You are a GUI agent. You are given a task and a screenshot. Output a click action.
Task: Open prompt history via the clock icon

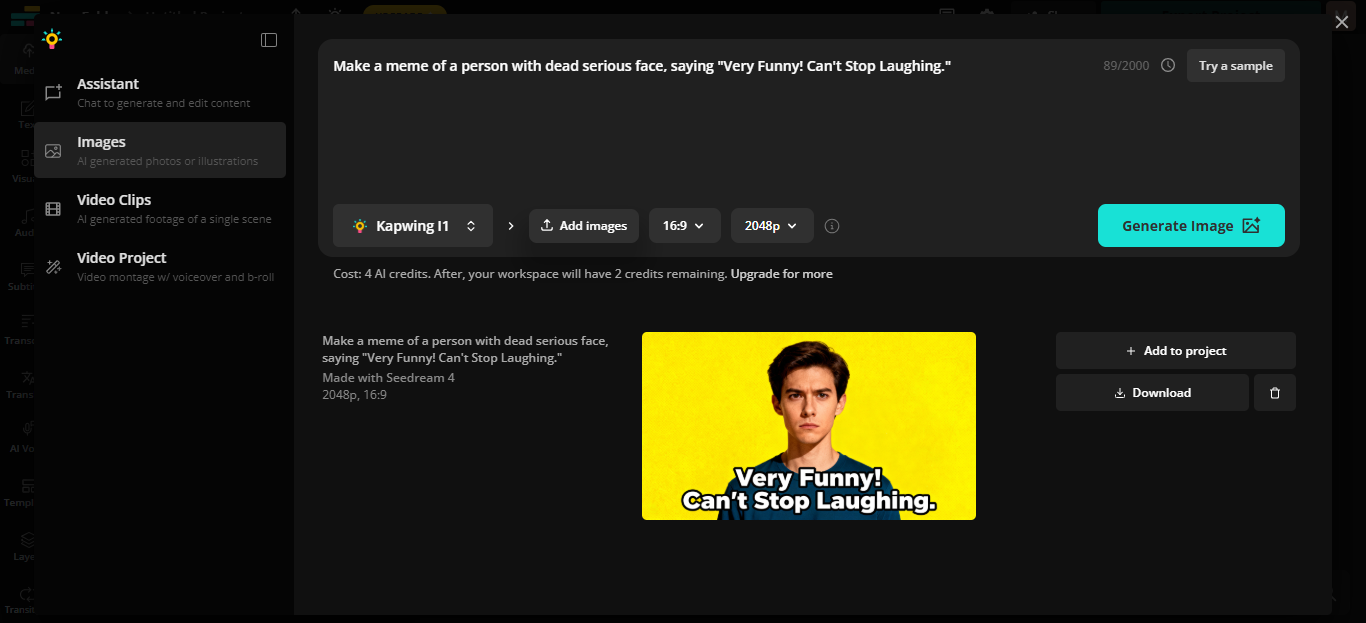1167,64
